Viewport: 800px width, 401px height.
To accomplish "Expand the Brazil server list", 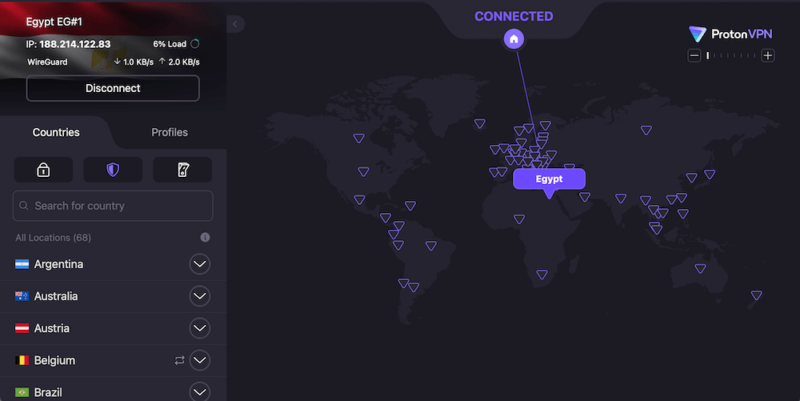I will pyautogui.click(x=199, y=392).
